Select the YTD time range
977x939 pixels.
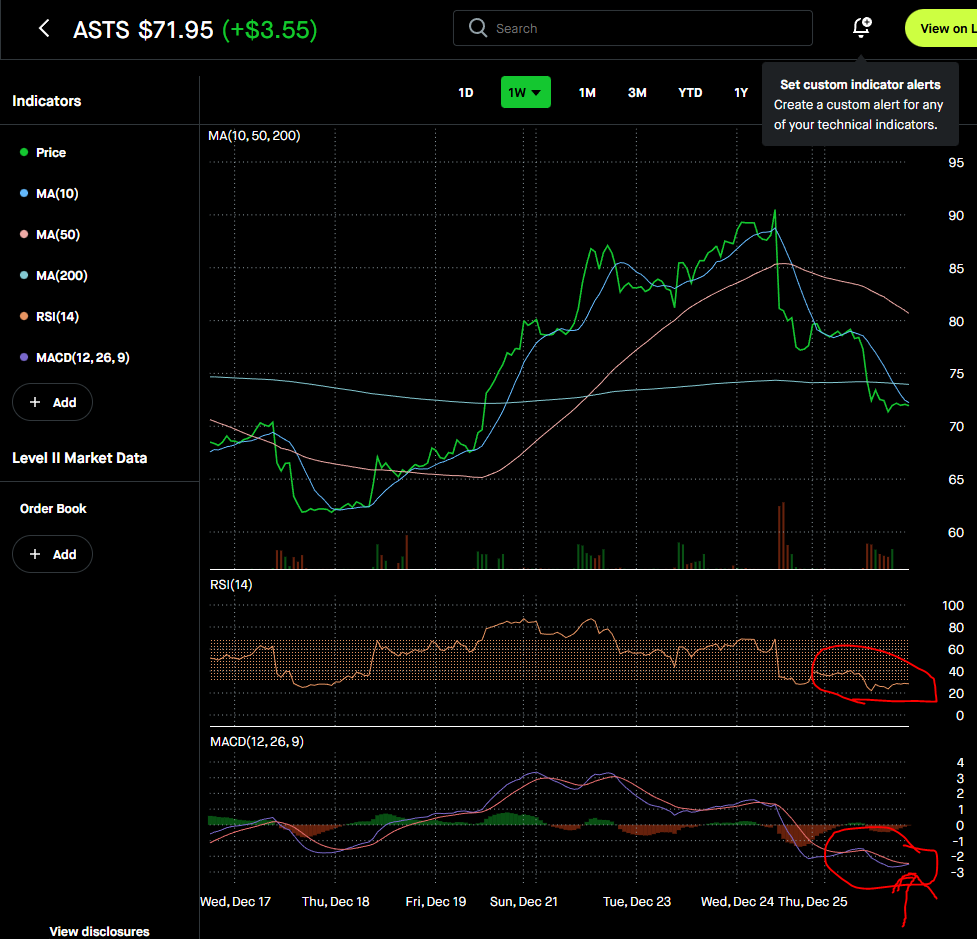[x=690, y=93]
